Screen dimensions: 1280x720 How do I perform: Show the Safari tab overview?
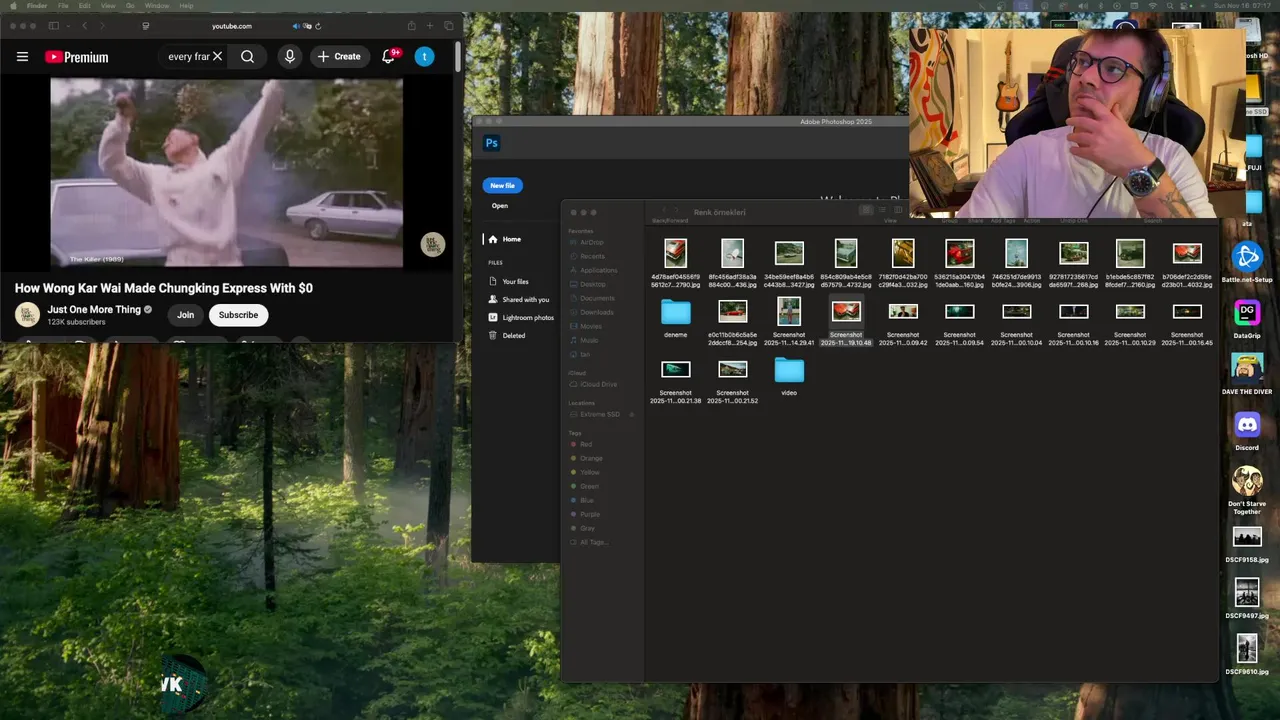click(449, 26)
